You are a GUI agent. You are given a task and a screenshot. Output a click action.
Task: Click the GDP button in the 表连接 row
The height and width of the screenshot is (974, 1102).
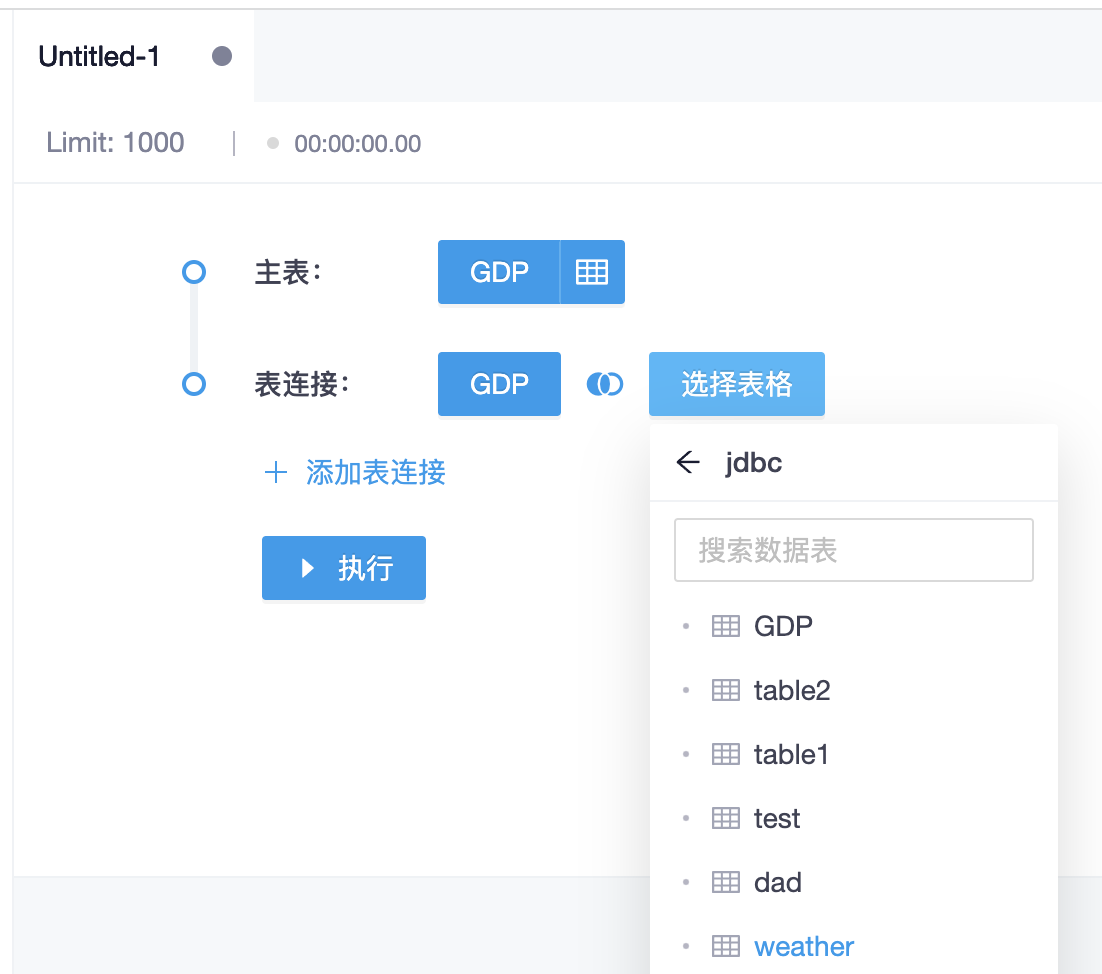coord(498,384)
